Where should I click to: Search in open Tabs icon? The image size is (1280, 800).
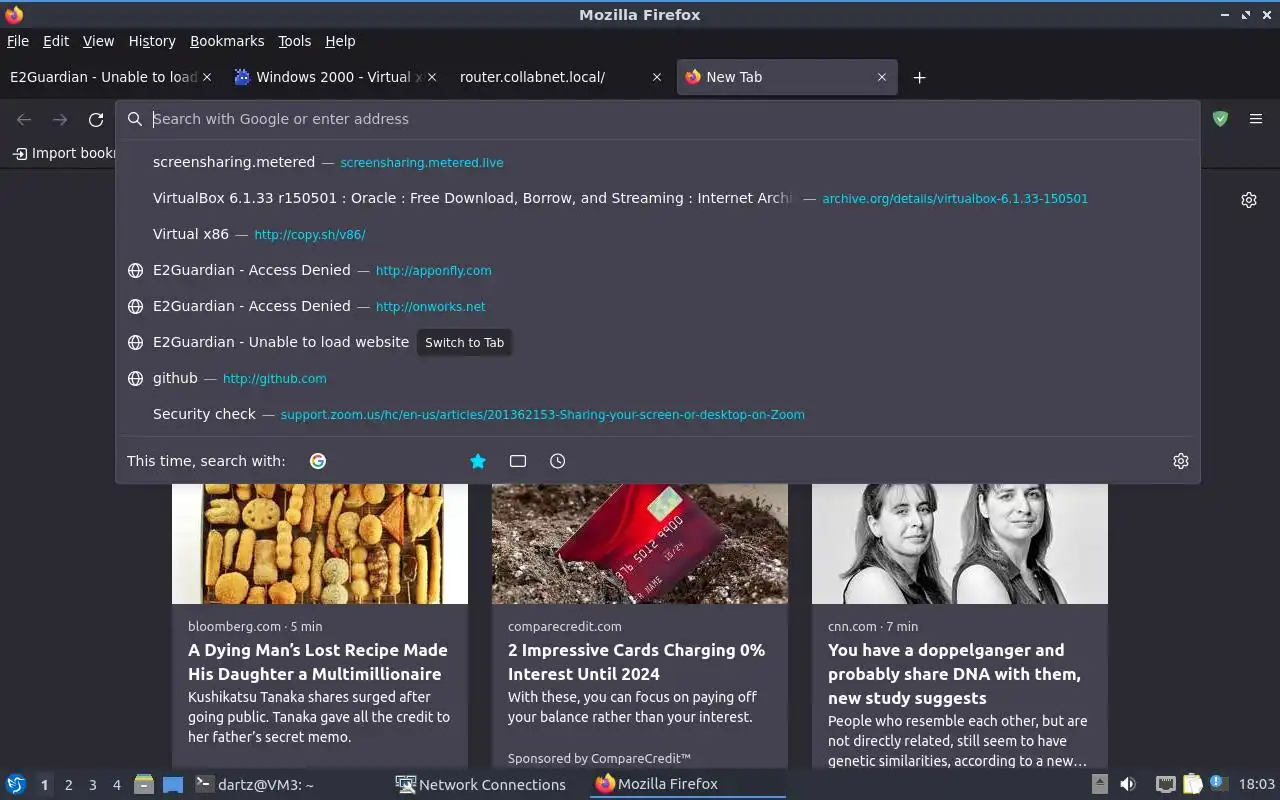(518, 461)
